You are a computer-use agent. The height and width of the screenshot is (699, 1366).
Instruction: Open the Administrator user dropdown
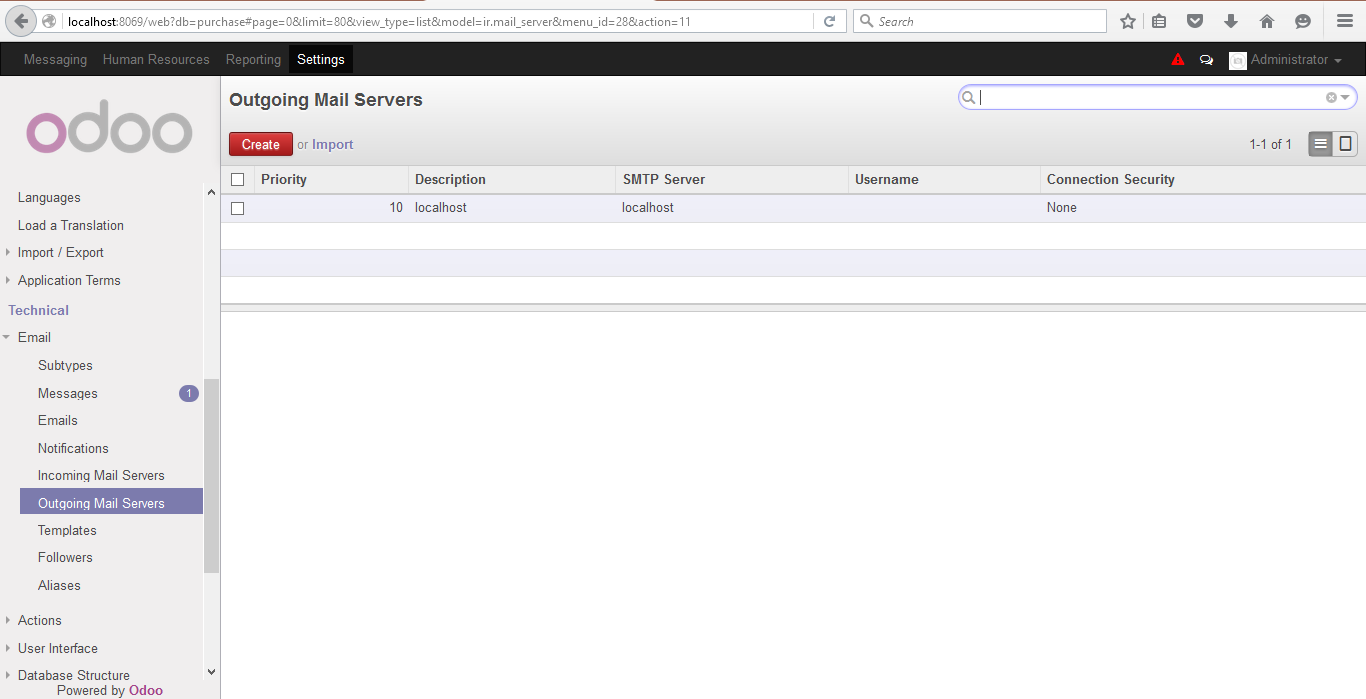[x=1296, y=60]
